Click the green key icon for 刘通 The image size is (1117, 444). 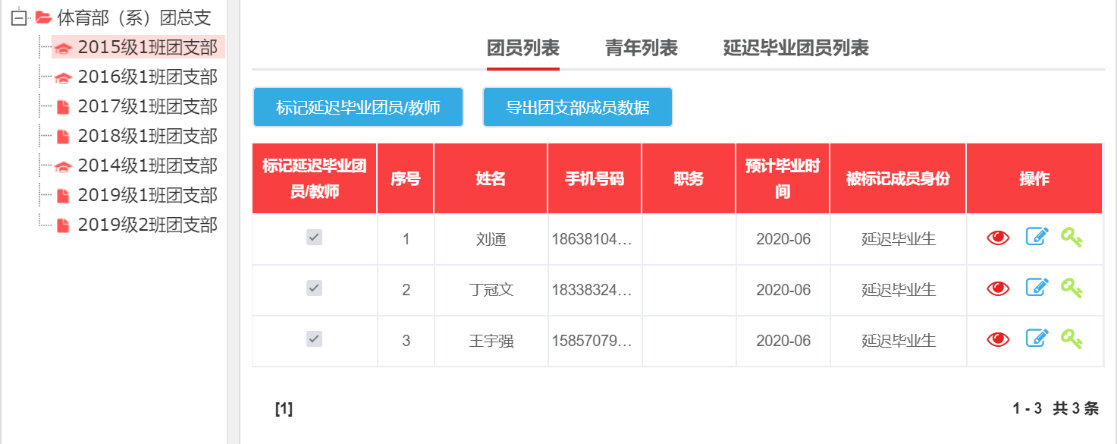click(x=1072, y=237)
